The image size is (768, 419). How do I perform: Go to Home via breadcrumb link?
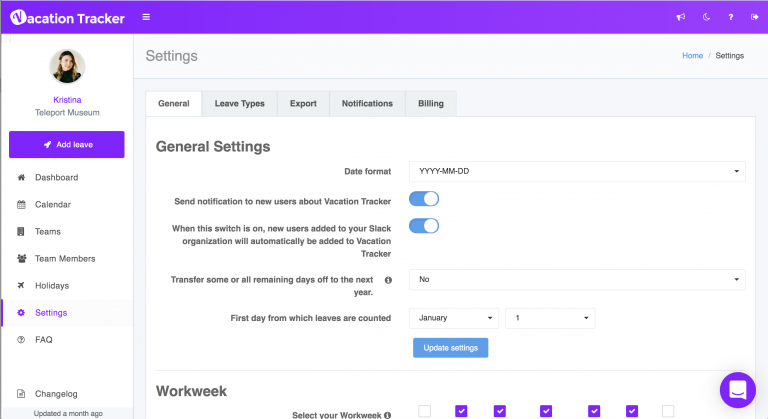(x=693, y=56)
